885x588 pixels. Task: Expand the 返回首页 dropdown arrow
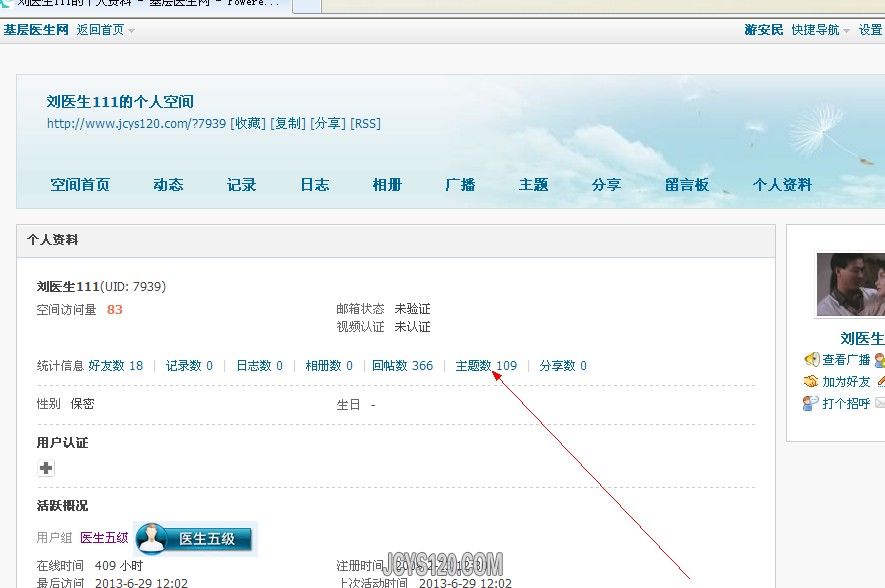coord(131,31)
